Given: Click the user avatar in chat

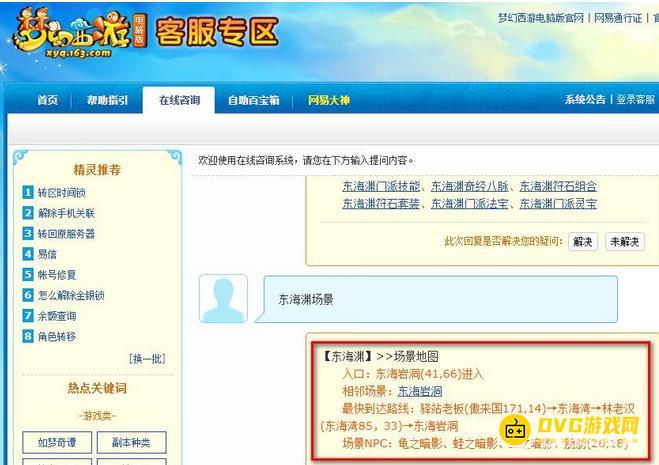Looking at the screenshot, I should pyautogui.click(x=223, y=299).
